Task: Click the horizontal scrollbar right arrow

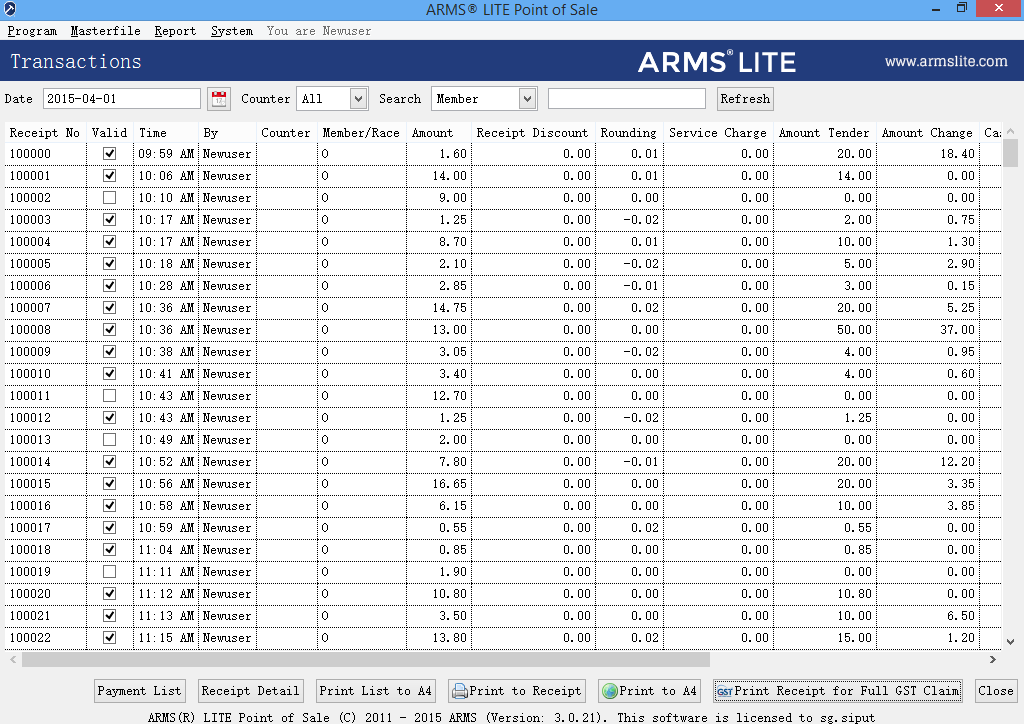Action: point(993,659)
